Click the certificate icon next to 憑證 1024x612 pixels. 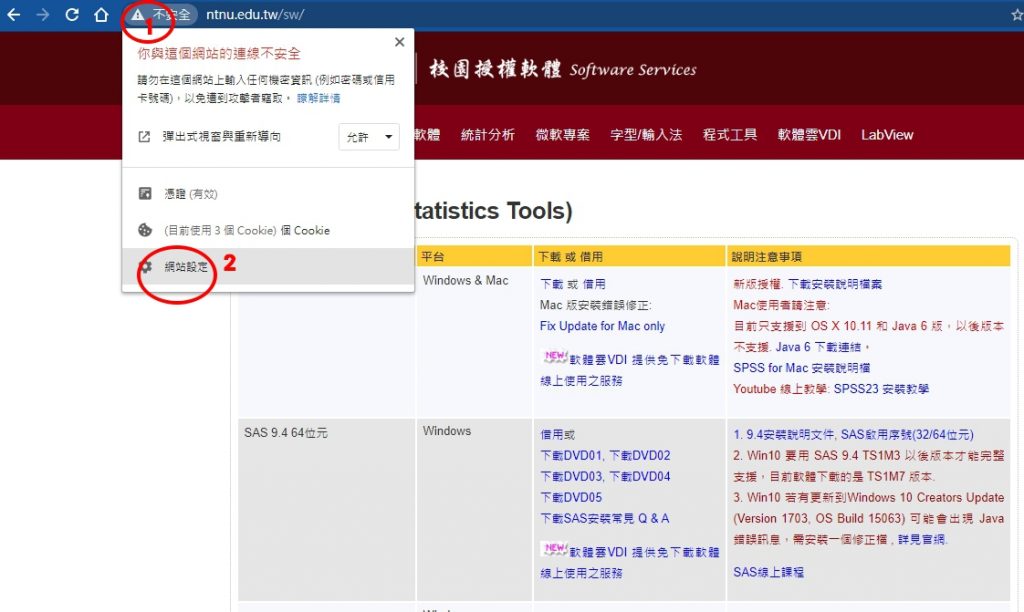click(145, 193)
